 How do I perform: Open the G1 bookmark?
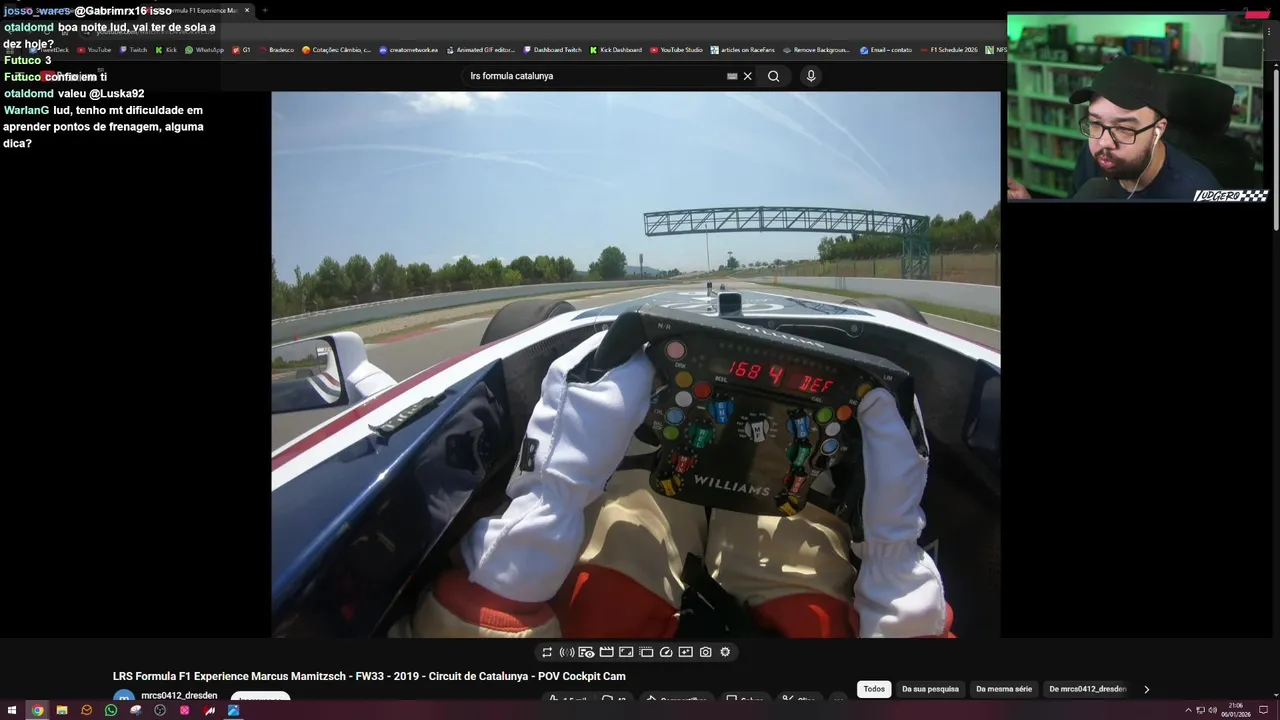click(x=241, y=50)
